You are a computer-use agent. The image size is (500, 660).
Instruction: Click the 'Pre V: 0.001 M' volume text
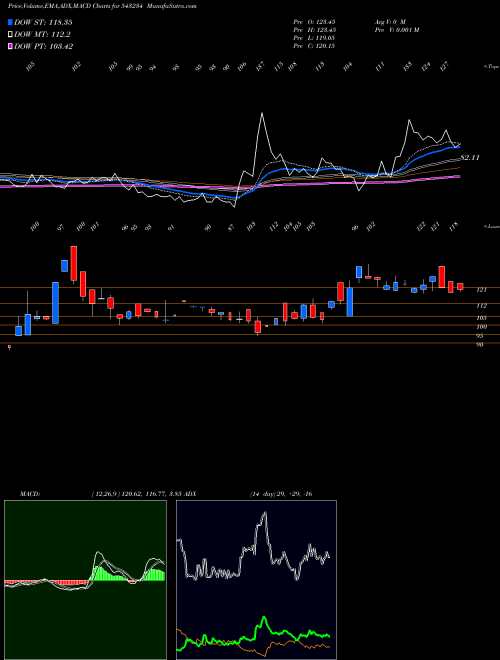(x=396, y=30)
